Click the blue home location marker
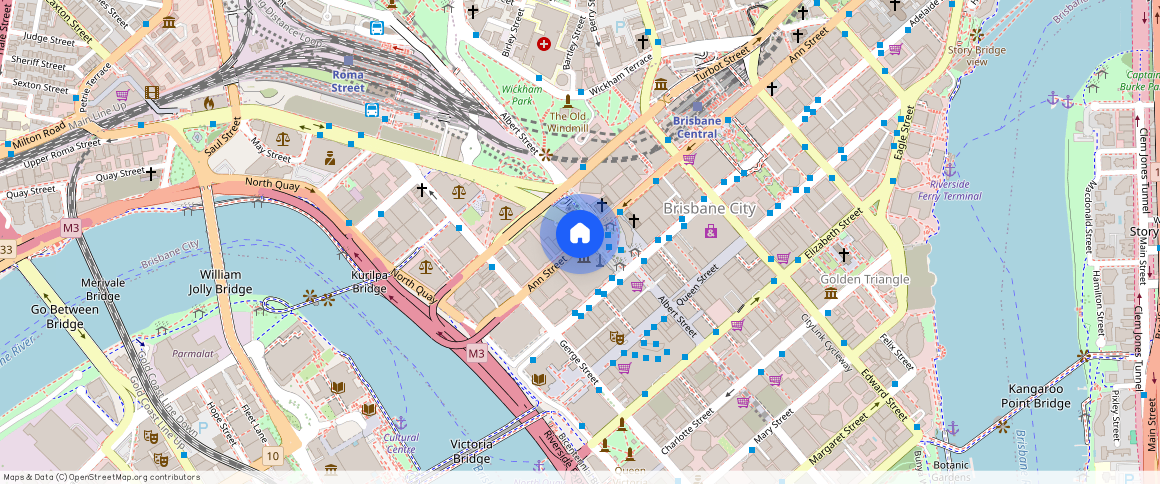This screenshot has height=484, width=1160. click(x=579, y=234)
